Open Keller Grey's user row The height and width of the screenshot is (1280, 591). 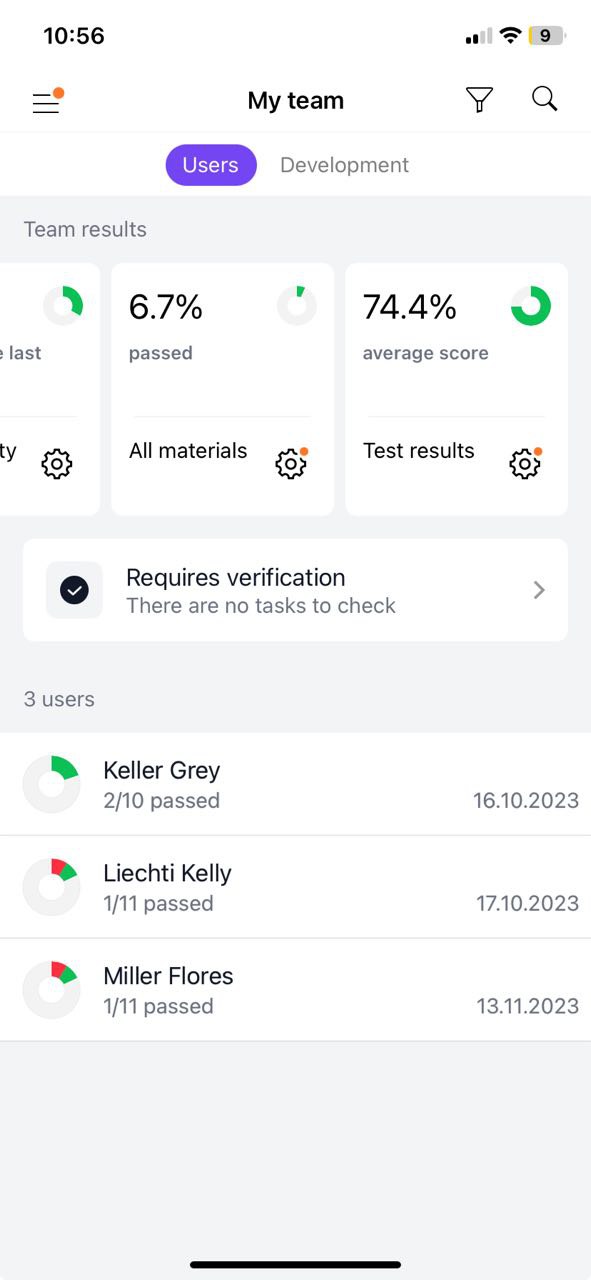pyautogui.click(x=296, y=784)
